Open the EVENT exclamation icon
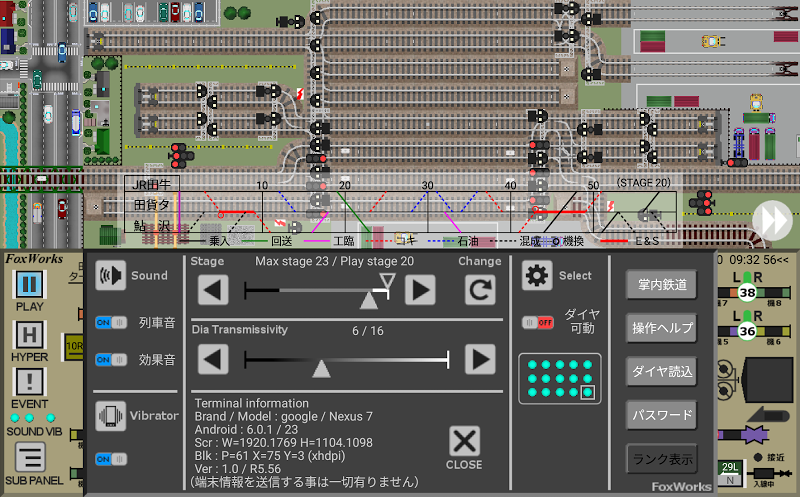The image size is (800, 497). (x=29, y=382)
